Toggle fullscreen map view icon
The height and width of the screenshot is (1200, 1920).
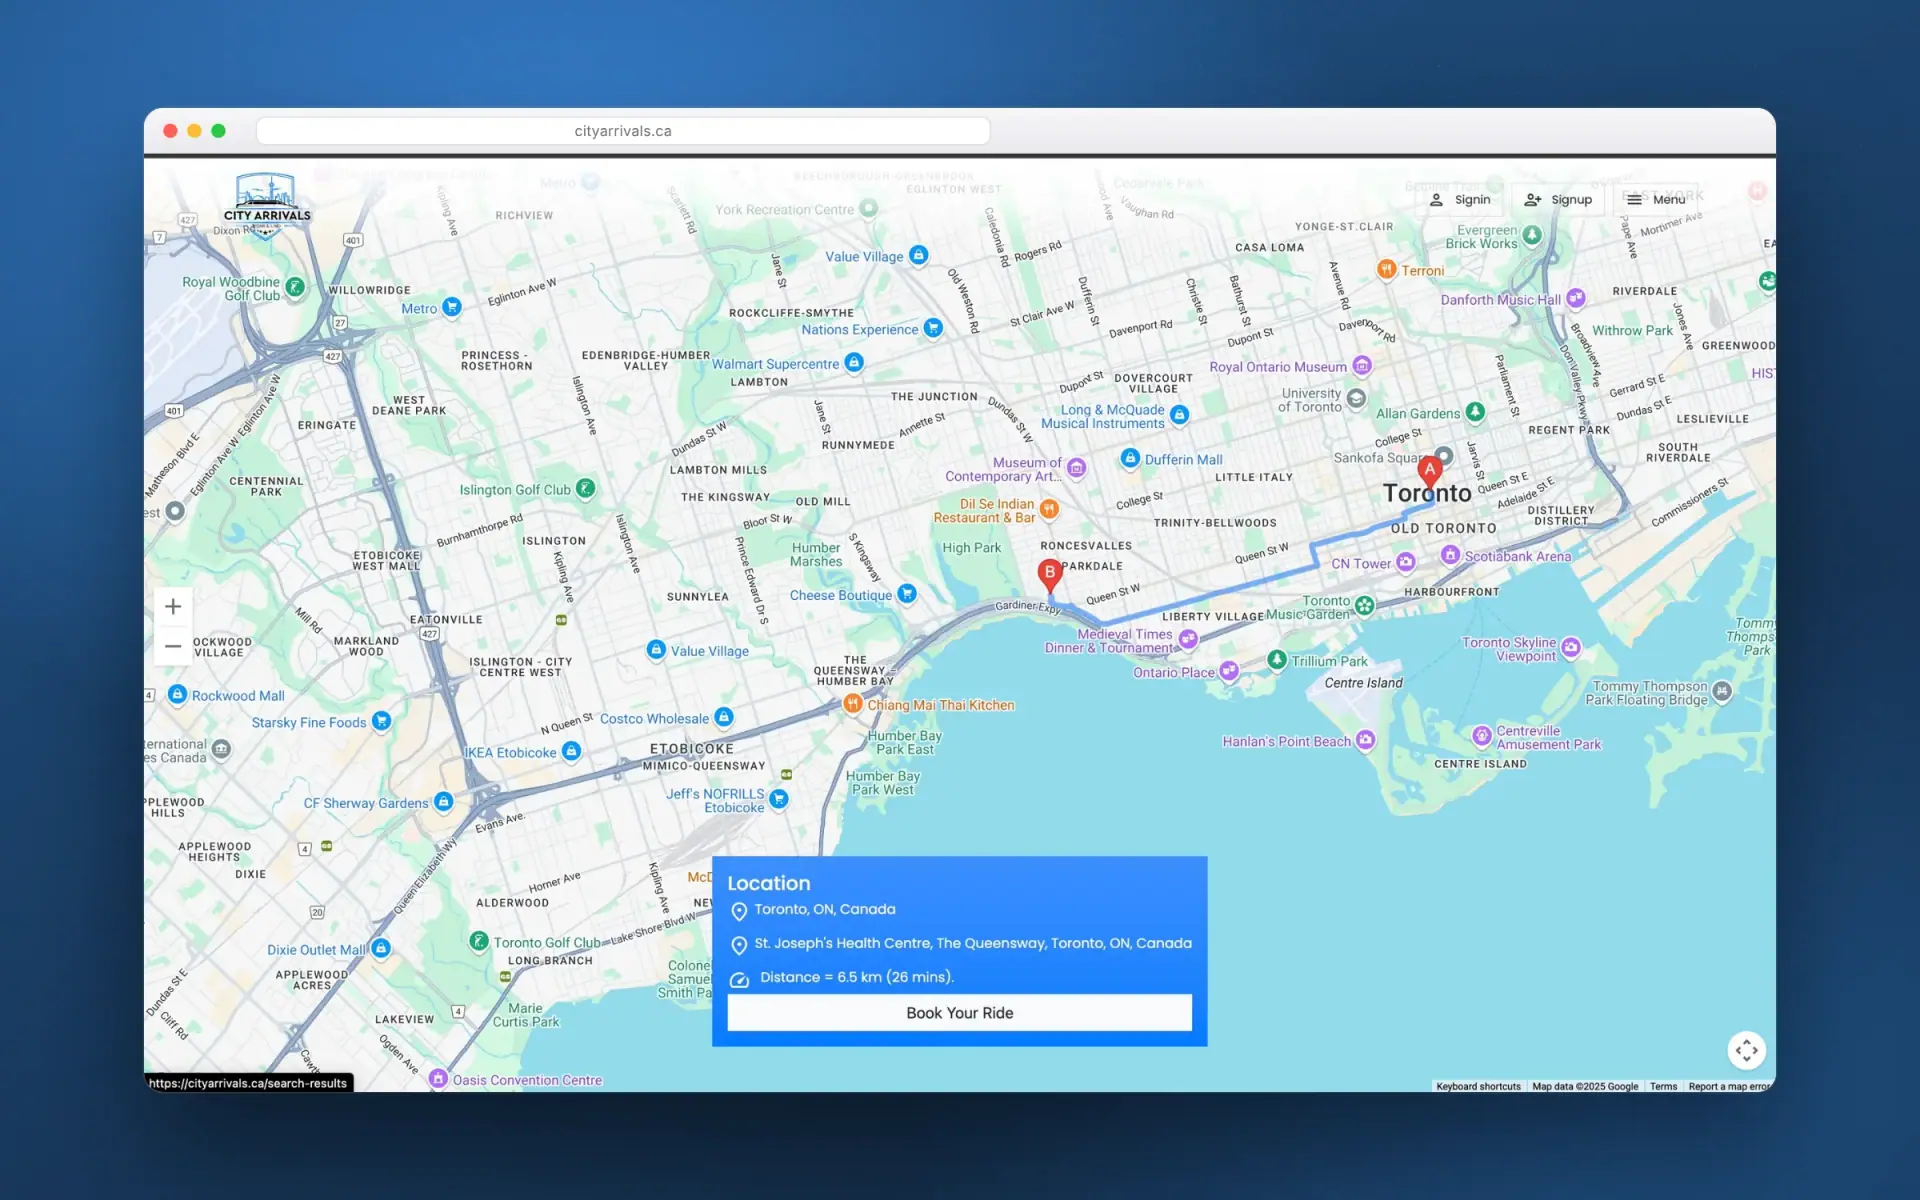point(1746,1050)
